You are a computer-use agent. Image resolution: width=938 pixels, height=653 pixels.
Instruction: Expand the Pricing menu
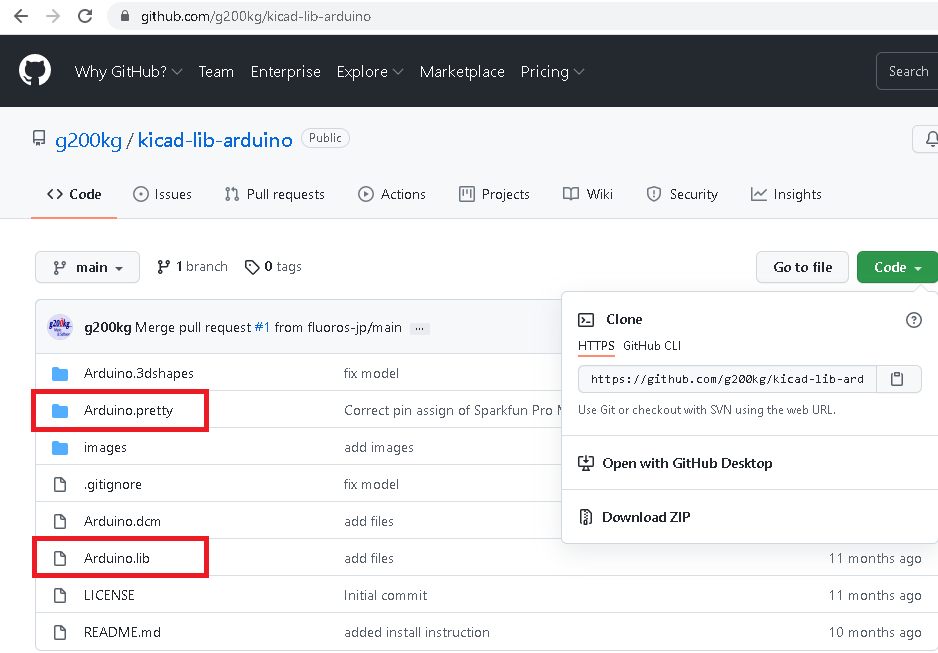552,72
